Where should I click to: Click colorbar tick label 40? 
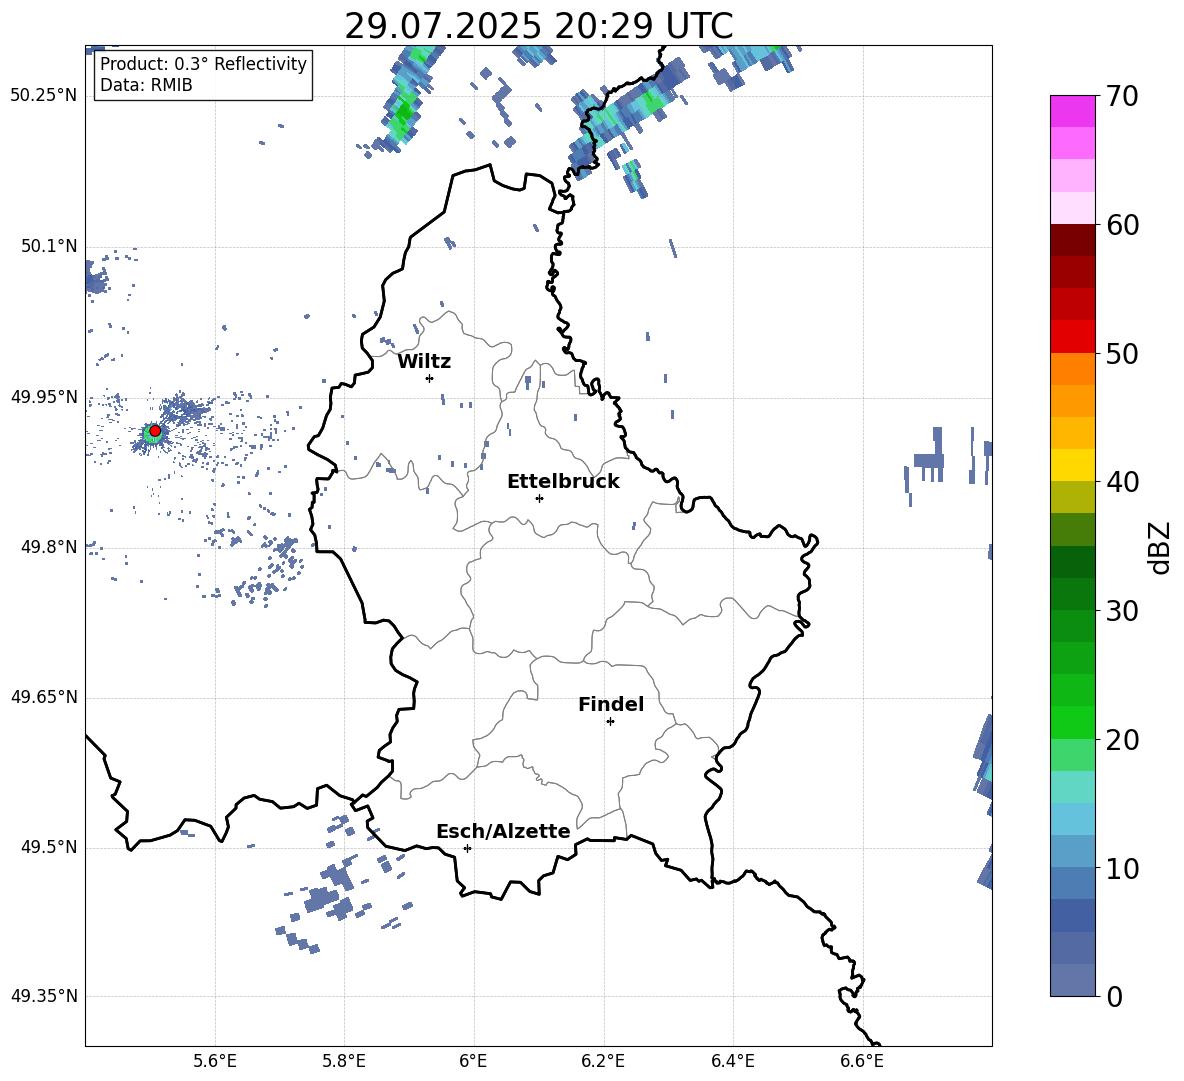[1123, 482]
